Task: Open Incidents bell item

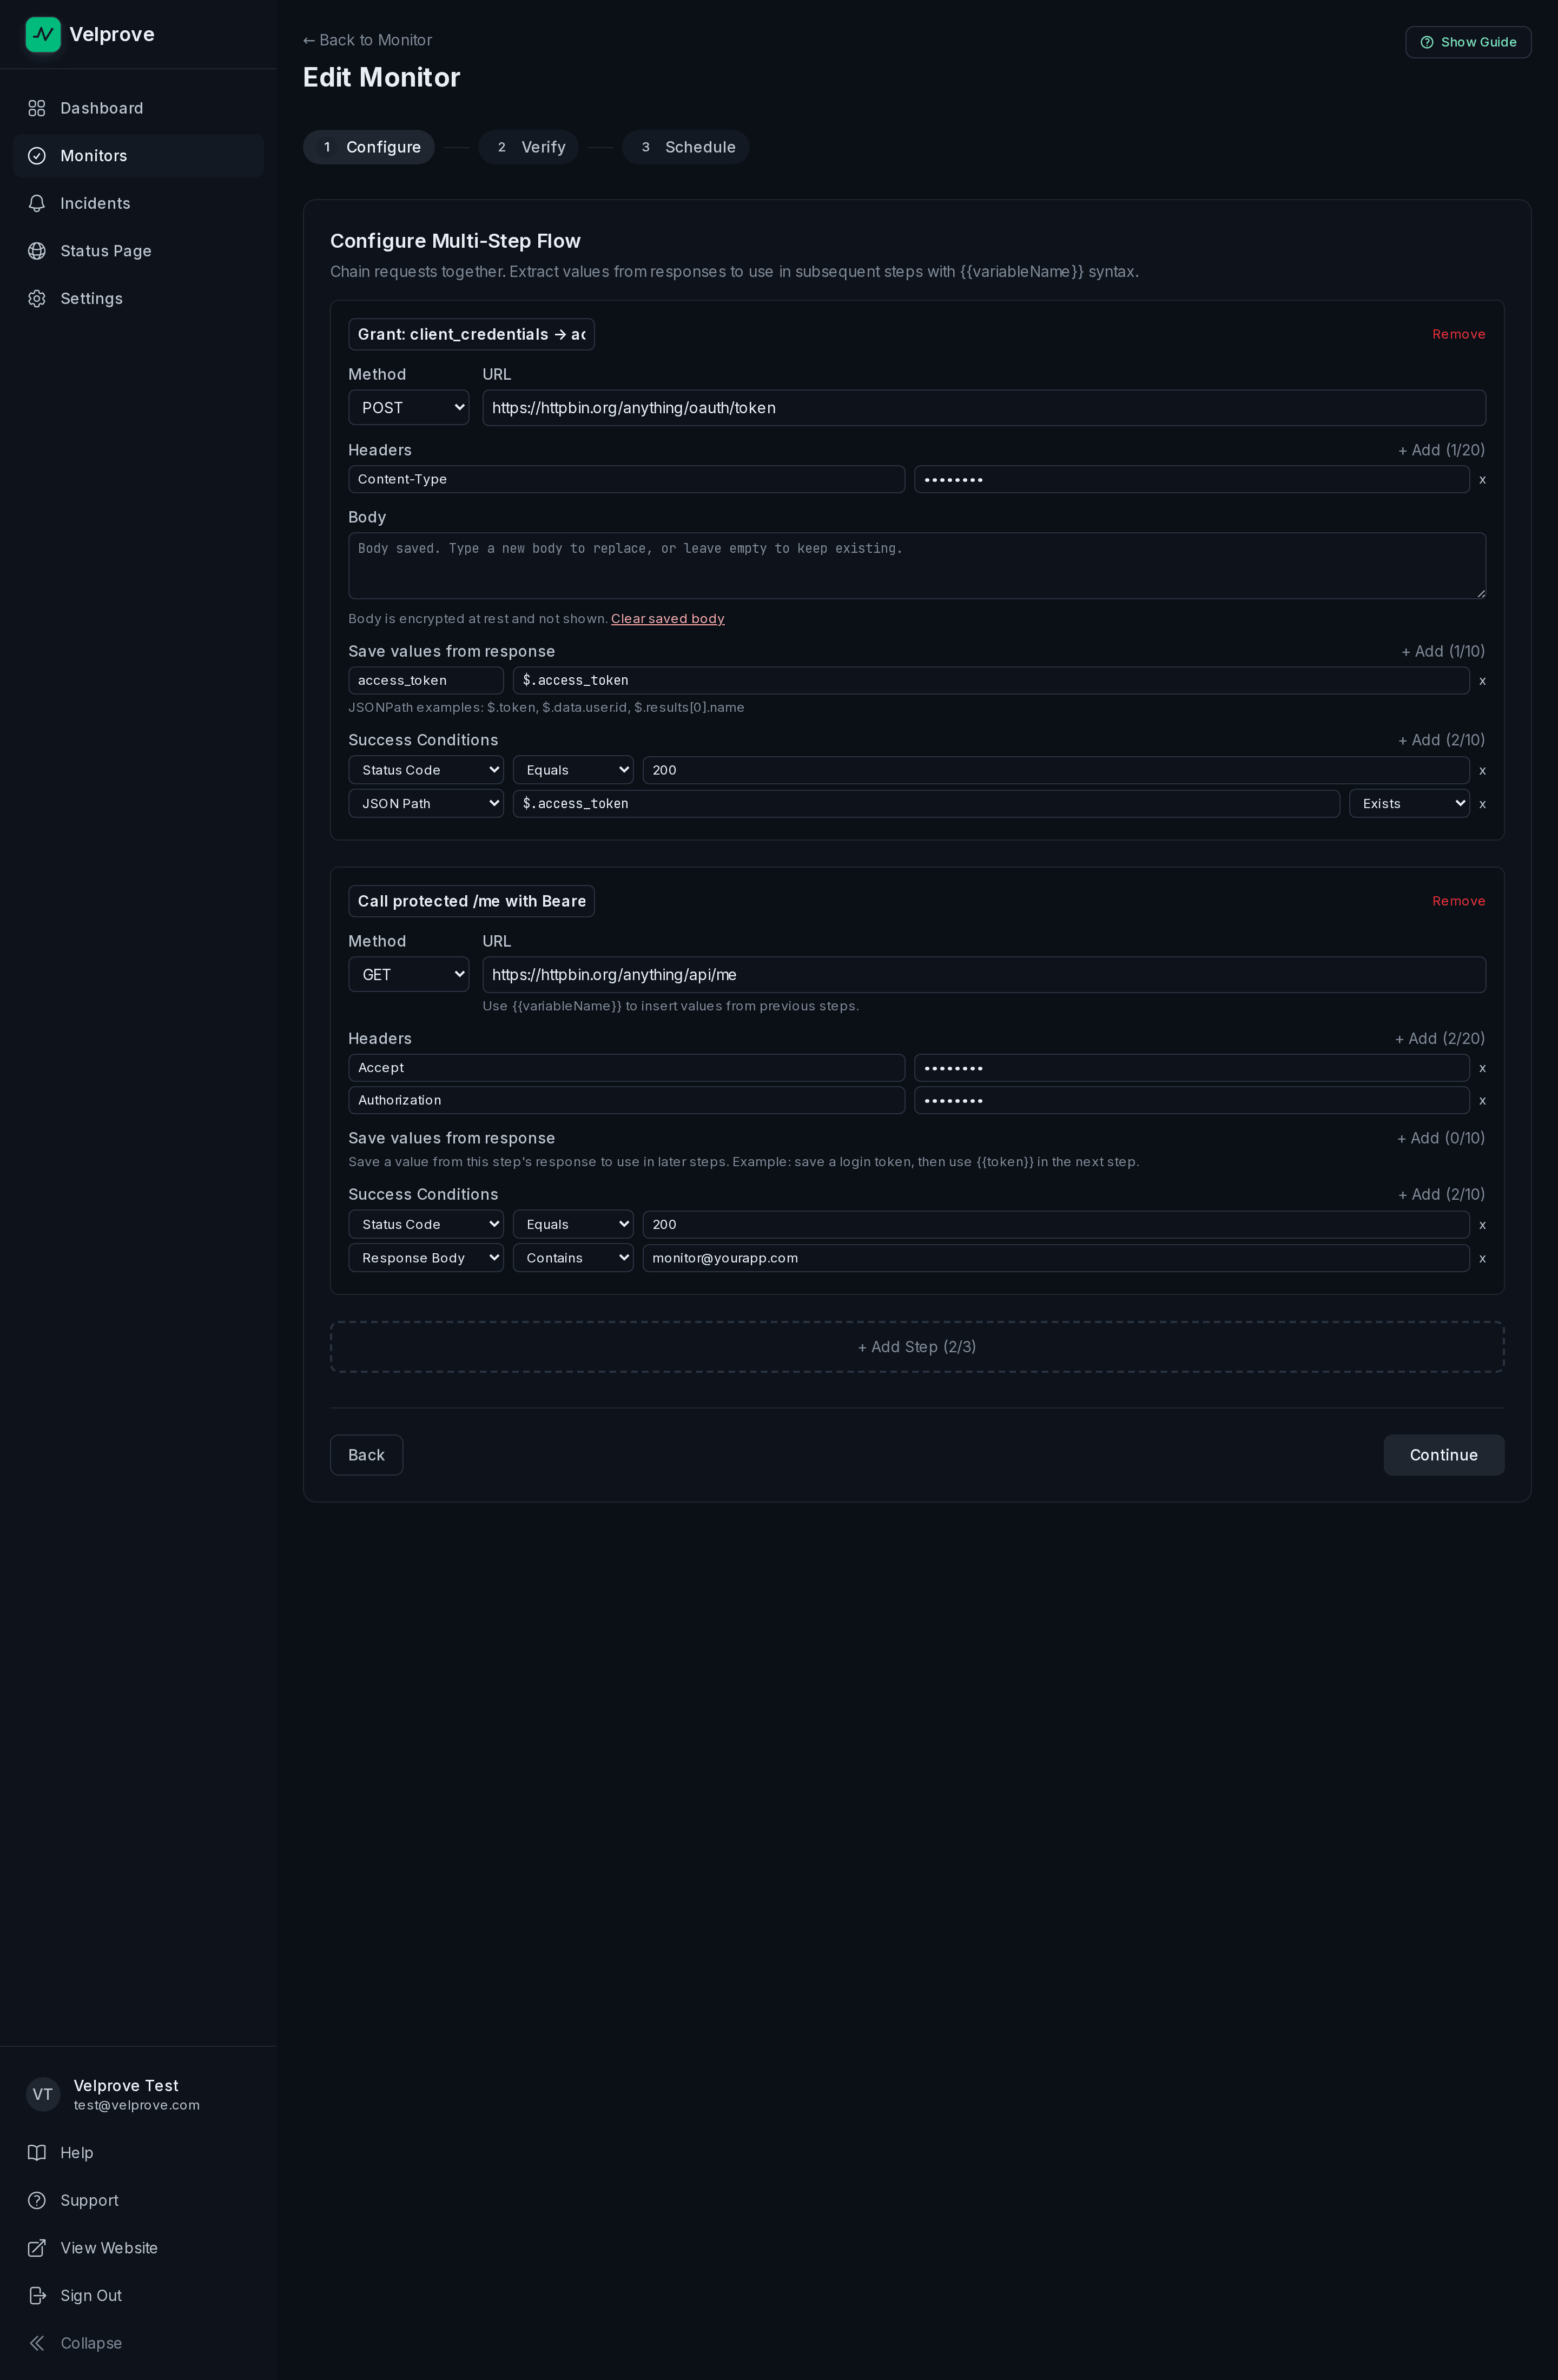Action: tap(138, 203)
